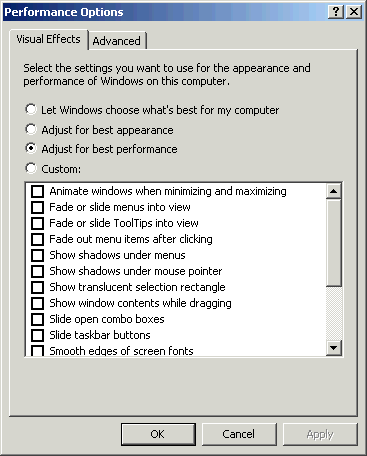Screen dimensions: 367x456
Task: Switch to the Advanced tab
Action: (117, 41)
